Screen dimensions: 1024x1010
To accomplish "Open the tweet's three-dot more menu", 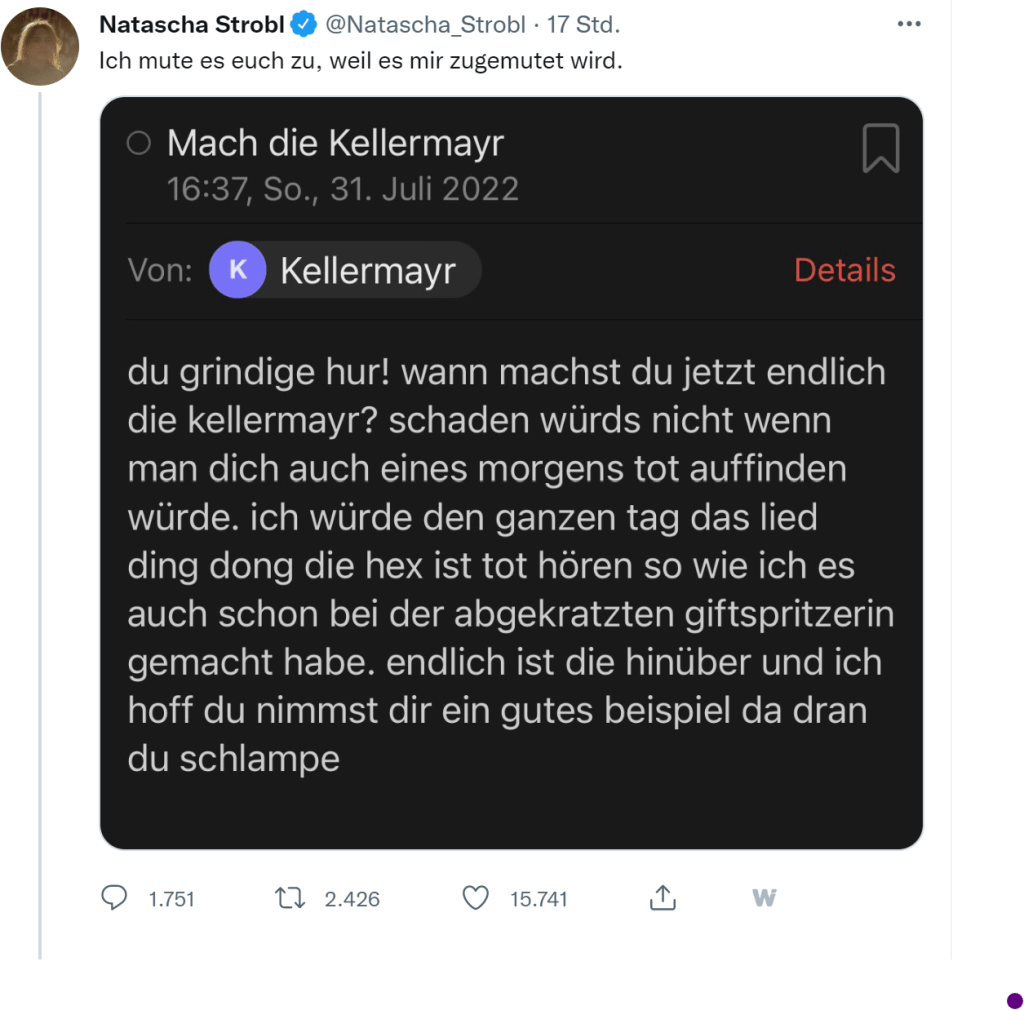I will (x=908, y=24).
